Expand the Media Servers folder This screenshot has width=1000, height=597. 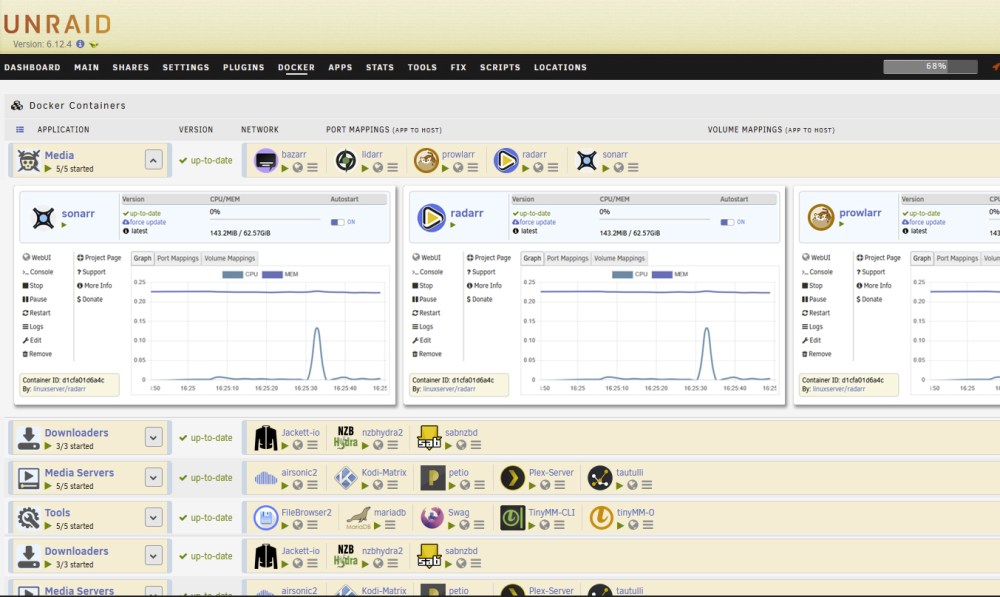pyautogui.click(x=153, y=478)
